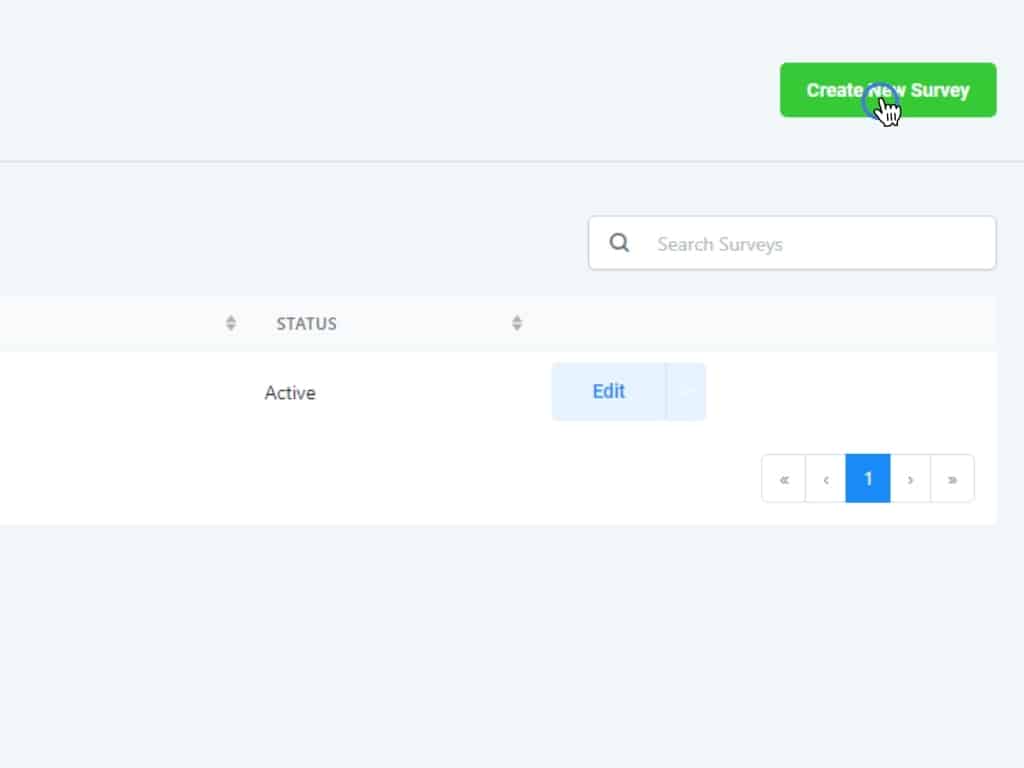Go to previous page using single-left chevron
This screenshot has width=1024, height=768.
826,479
